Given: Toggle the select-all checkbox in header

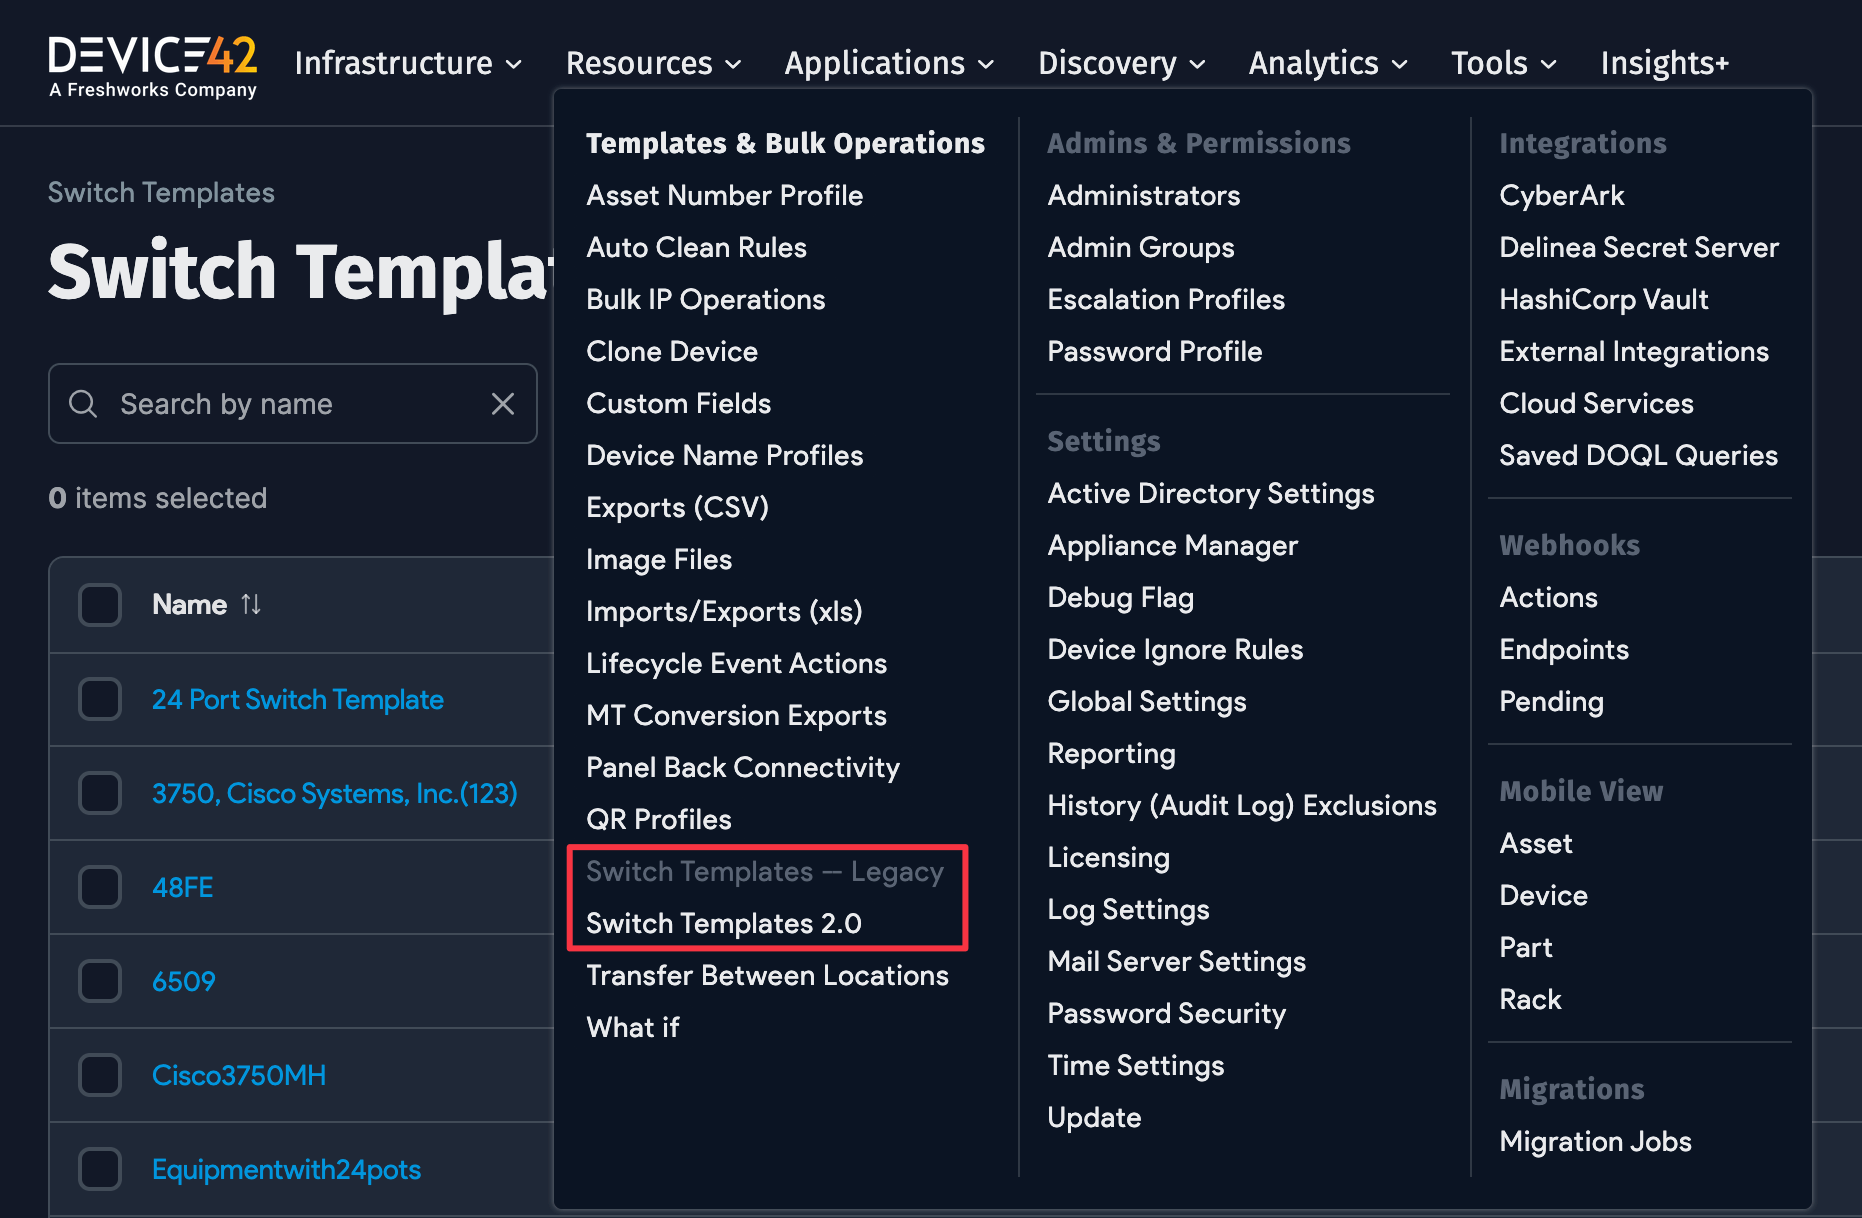Looking at the screenshot, I should [100, 605].
